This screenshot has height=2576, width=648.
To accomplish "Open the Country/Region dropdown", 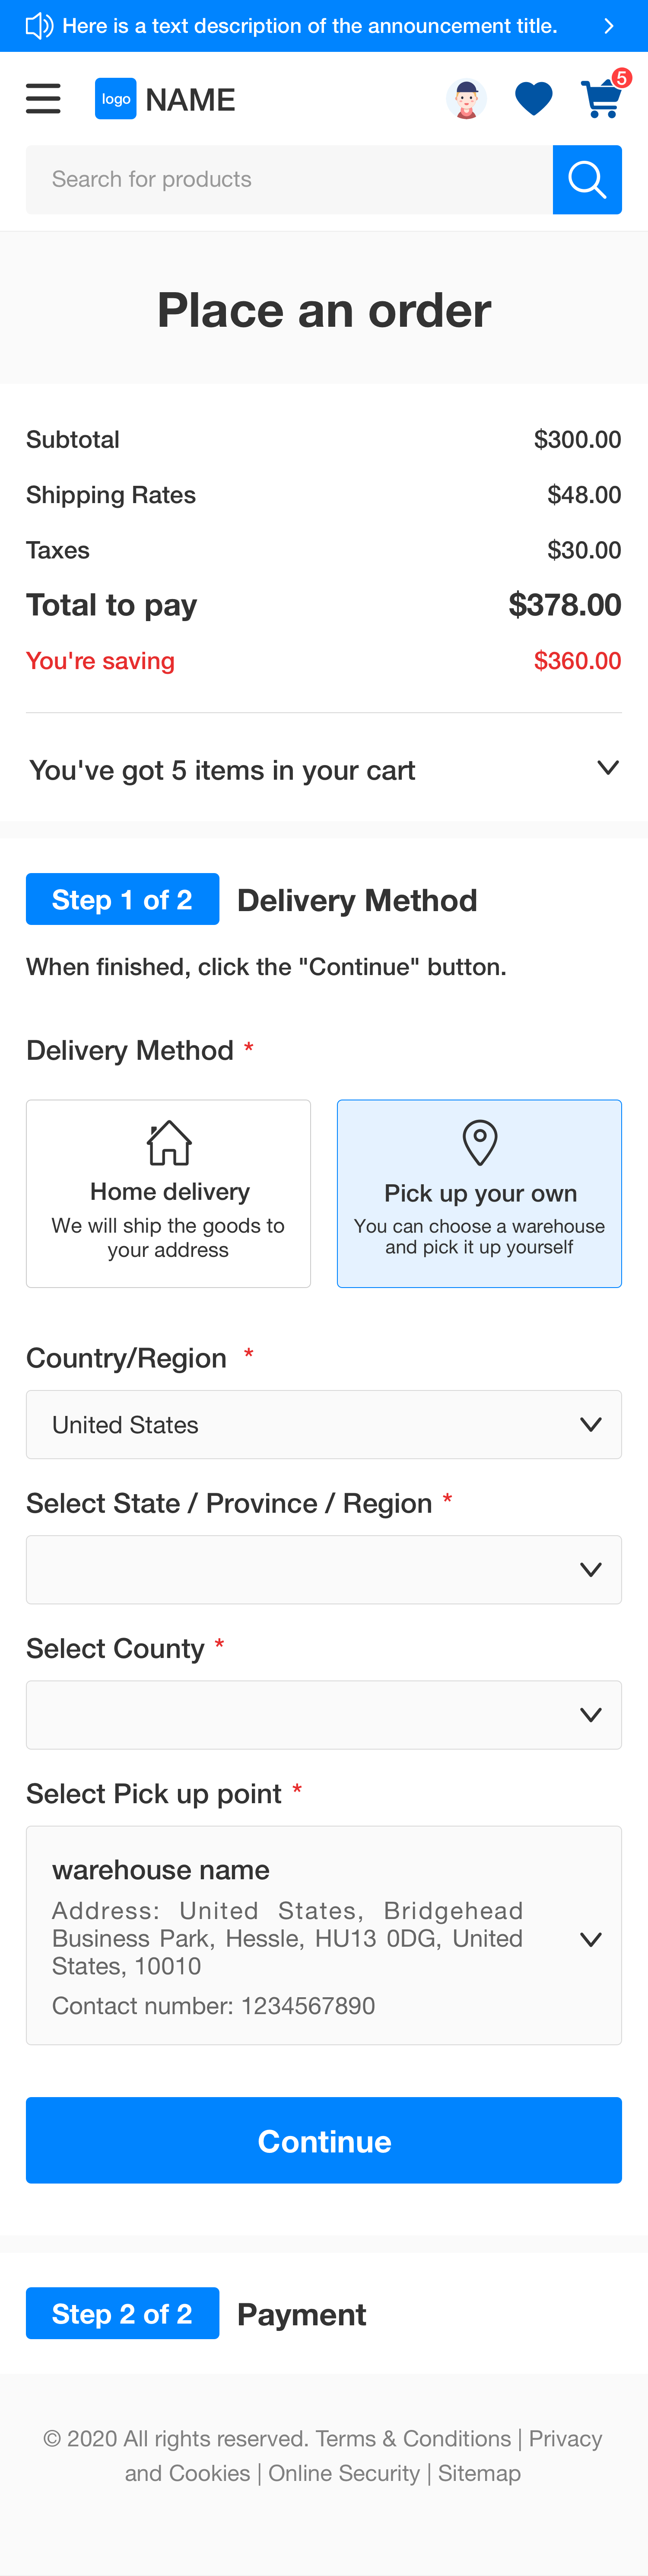I will pyautogui.click(x=324, y=1424).
